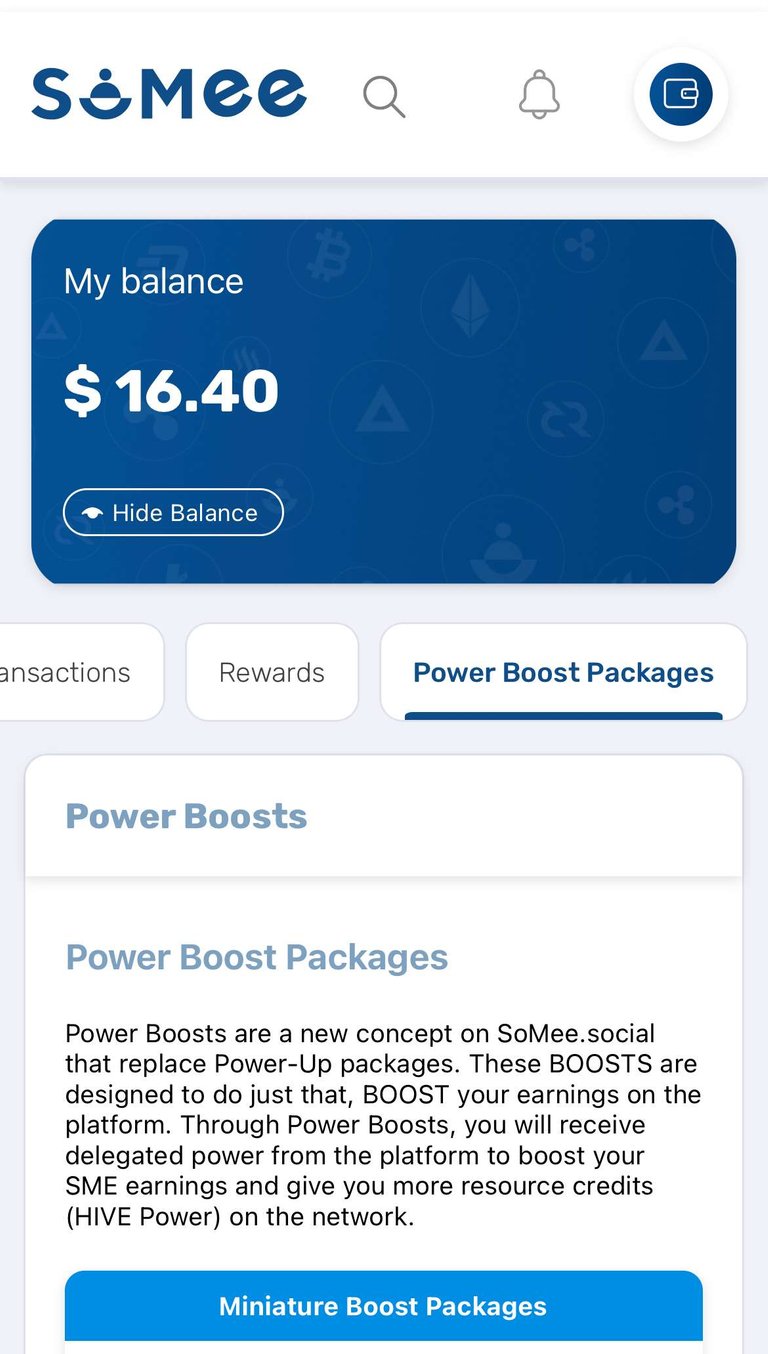
Task: Expand the Miniature Boost Packages section
Action: coord(384,1306)
